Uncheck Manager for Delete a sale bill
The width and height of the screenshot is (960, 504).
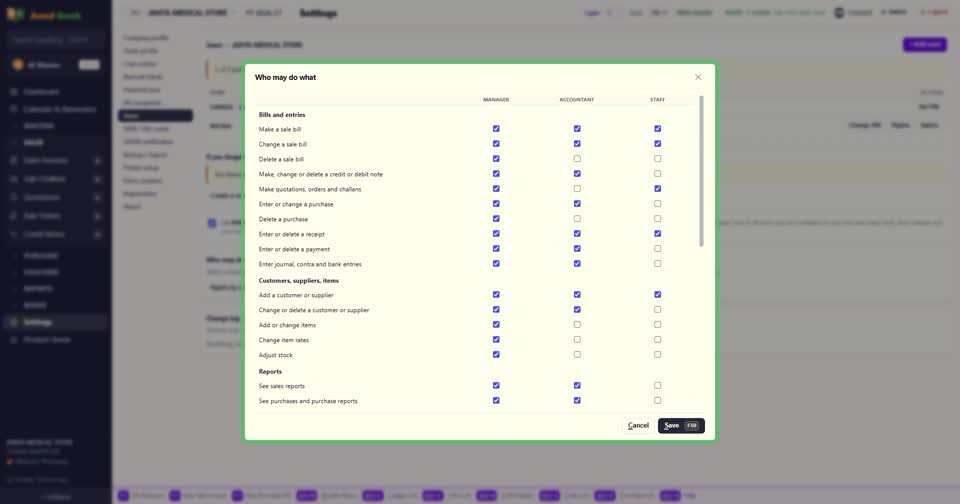[496, 159]
